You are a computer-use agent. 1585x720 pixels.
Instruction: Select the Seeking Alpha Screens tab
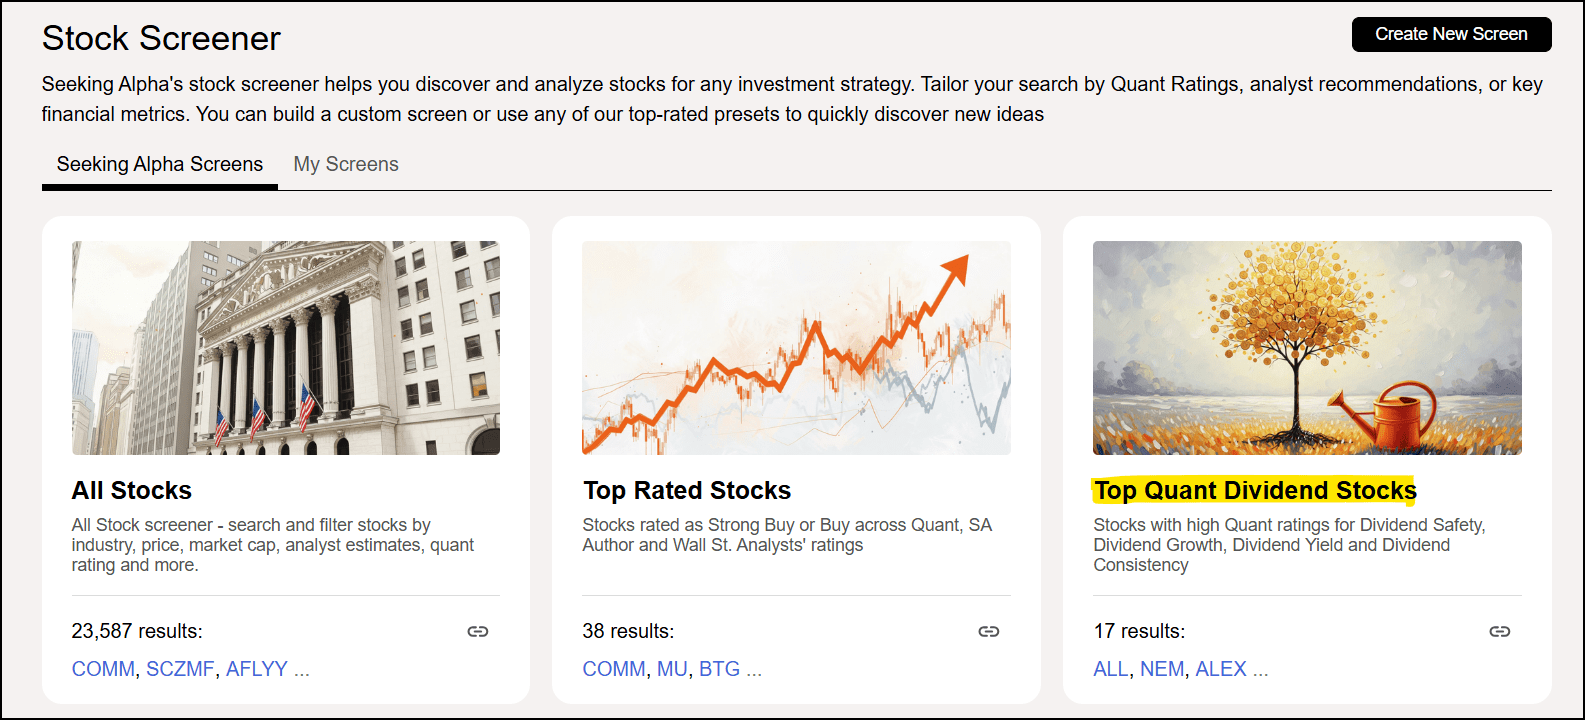pyautogui.click(x=160, y=164)
